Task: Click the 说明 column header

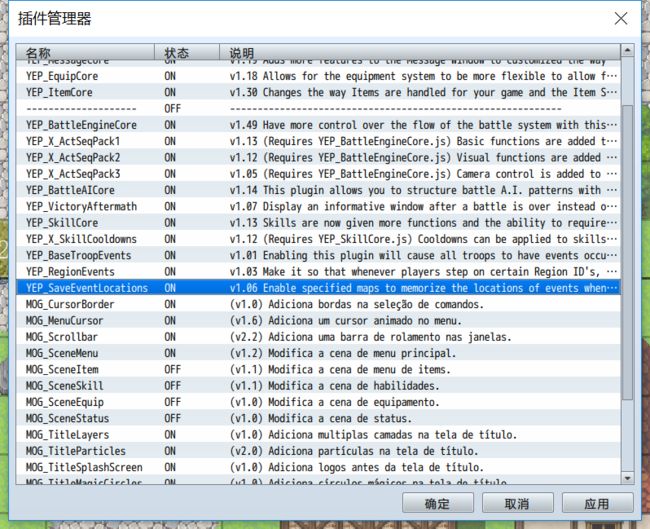Action: [420, 52]
